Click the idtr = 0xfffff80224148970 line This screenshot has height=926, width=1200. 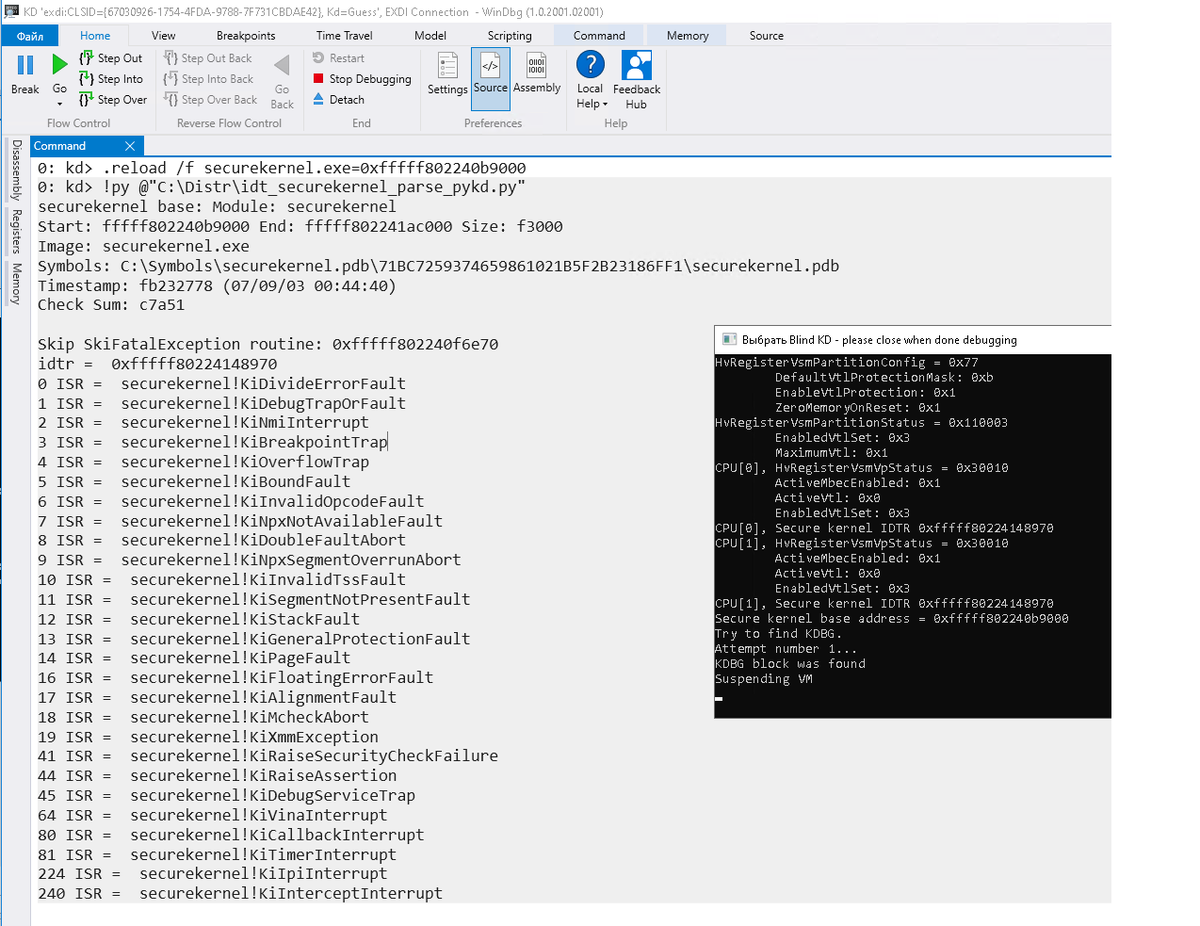click(x=157, y=364)
